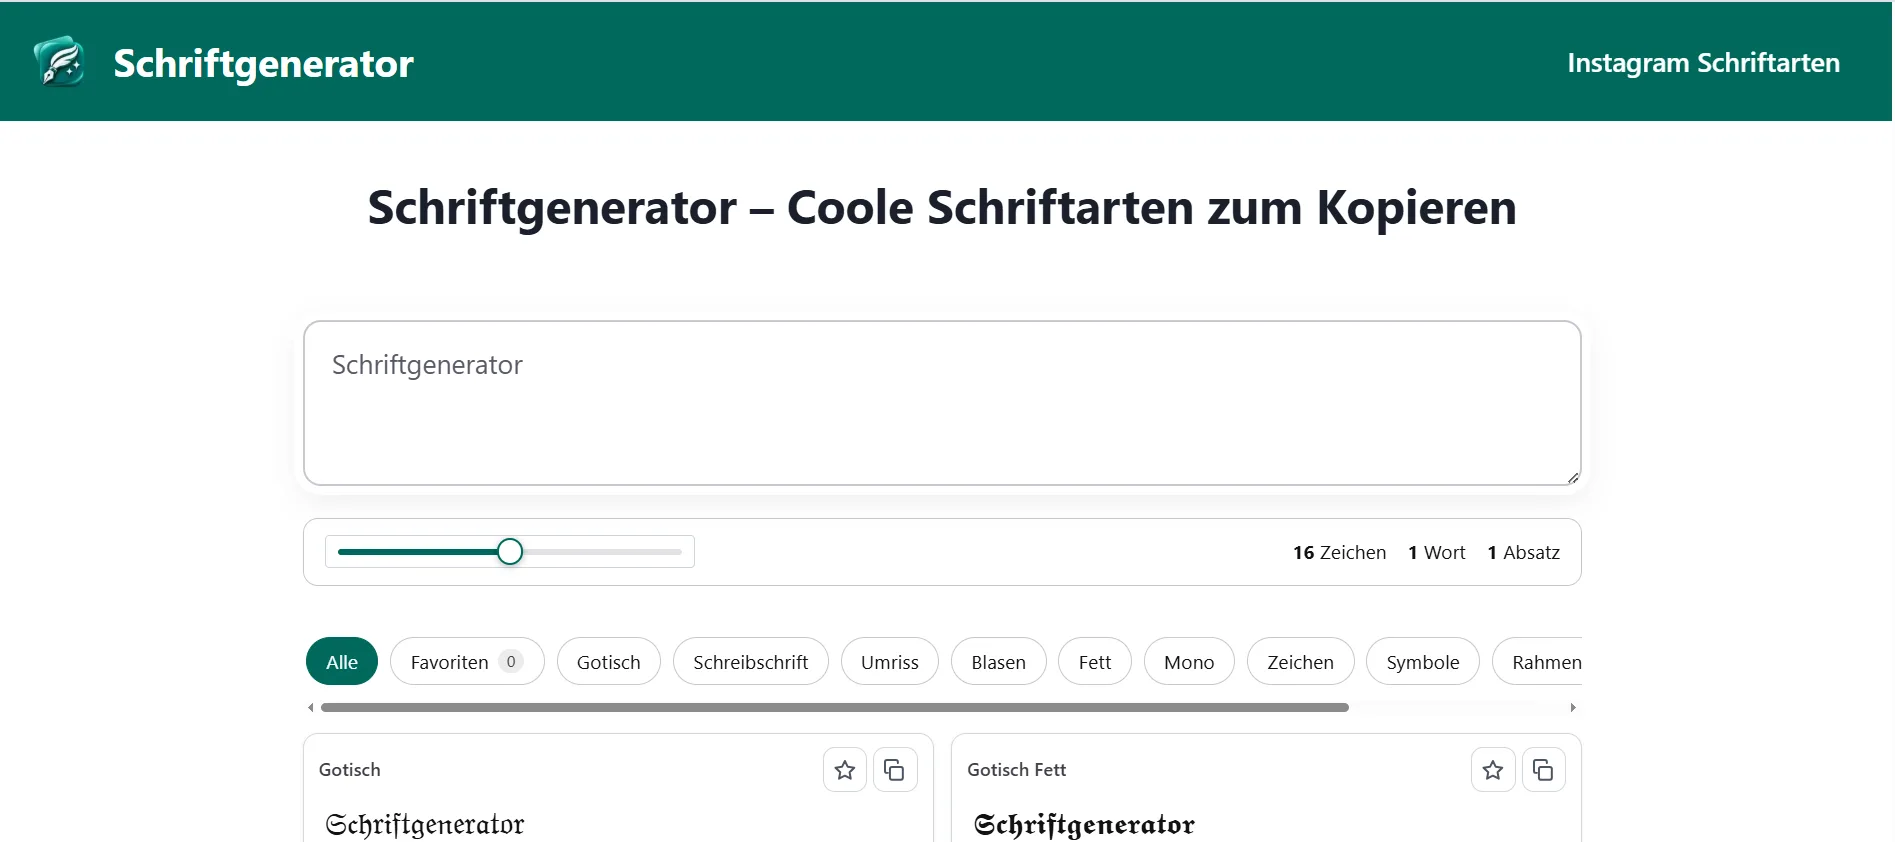
Task: Click the 1 Wort counter
Action: click(x=1436, y=552)
